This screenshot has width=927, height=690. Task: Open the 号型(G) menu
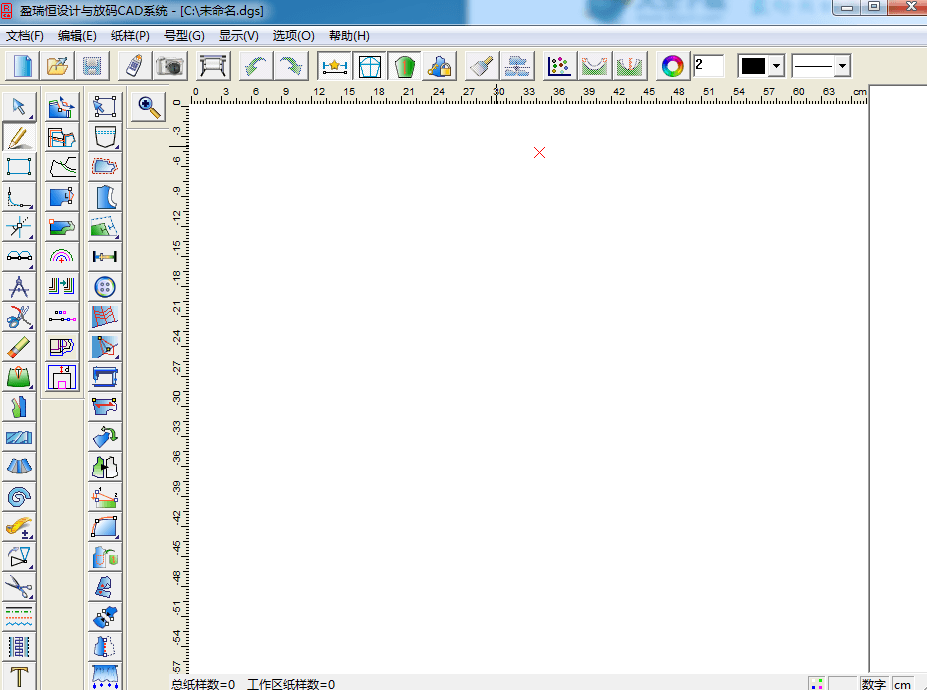(x=184, y=35)
